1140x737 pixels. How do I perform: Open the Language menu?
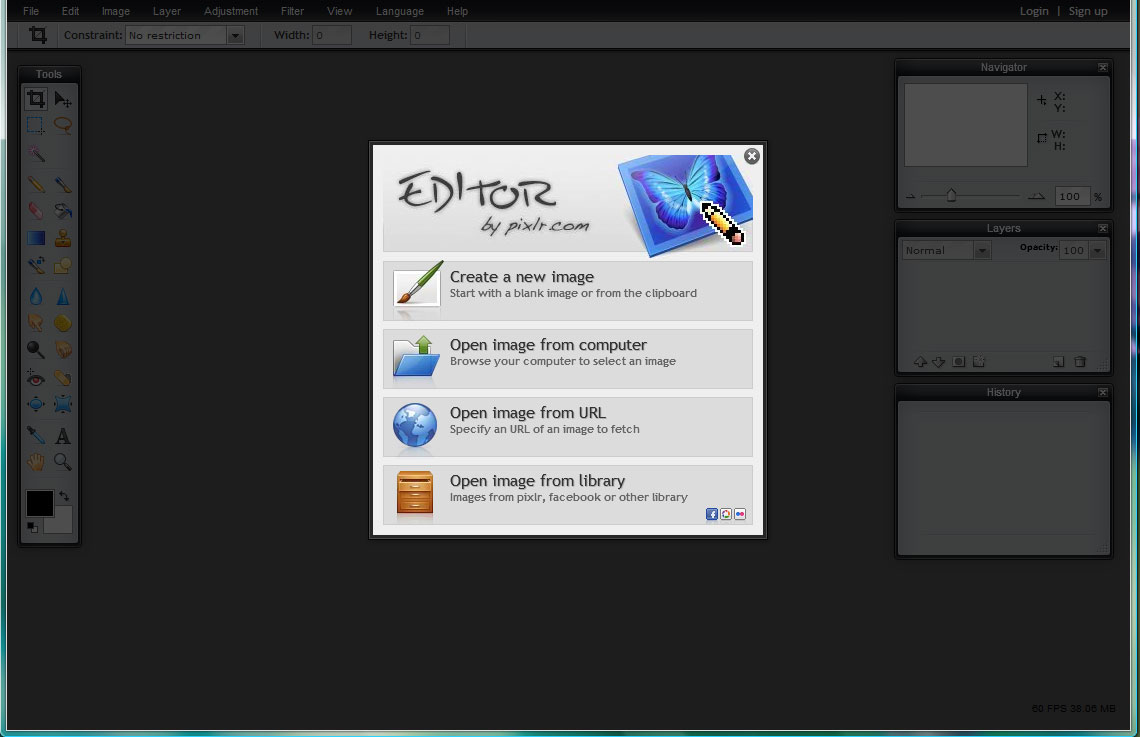tap(400, 11)
